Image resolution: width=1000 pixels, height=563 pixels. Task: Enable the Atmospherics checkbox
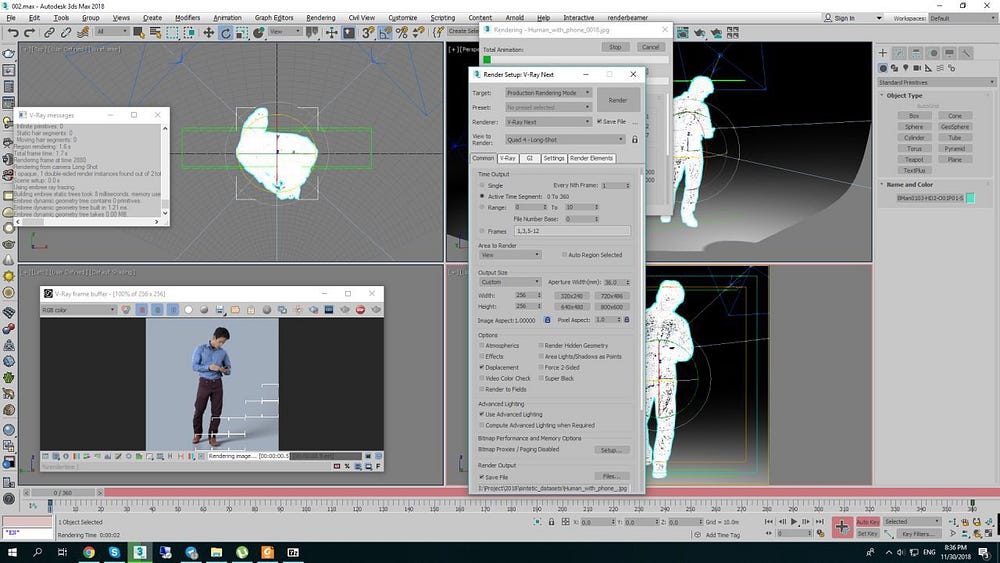tap(482, 346)
